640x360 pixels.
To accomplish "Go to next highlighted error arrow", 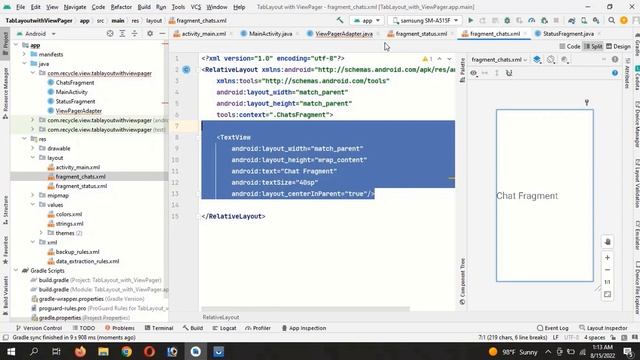I will coord(449,59).
